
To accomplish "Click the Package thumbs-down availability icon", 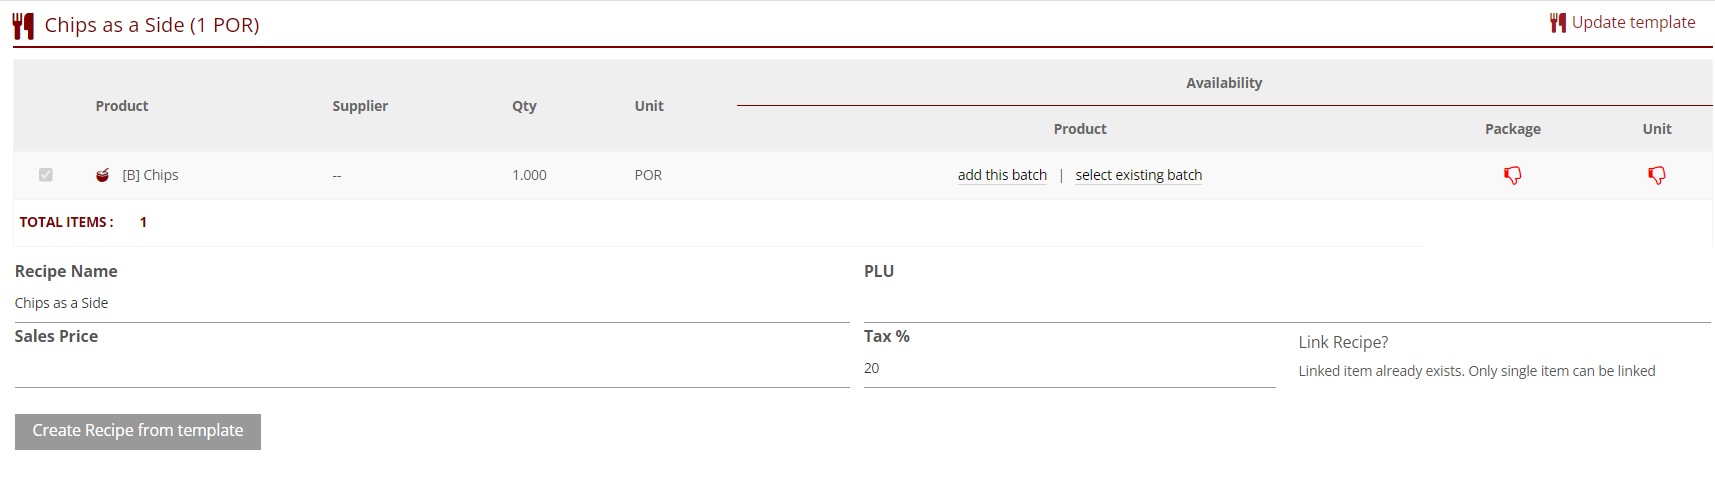I will point(1512,175).
